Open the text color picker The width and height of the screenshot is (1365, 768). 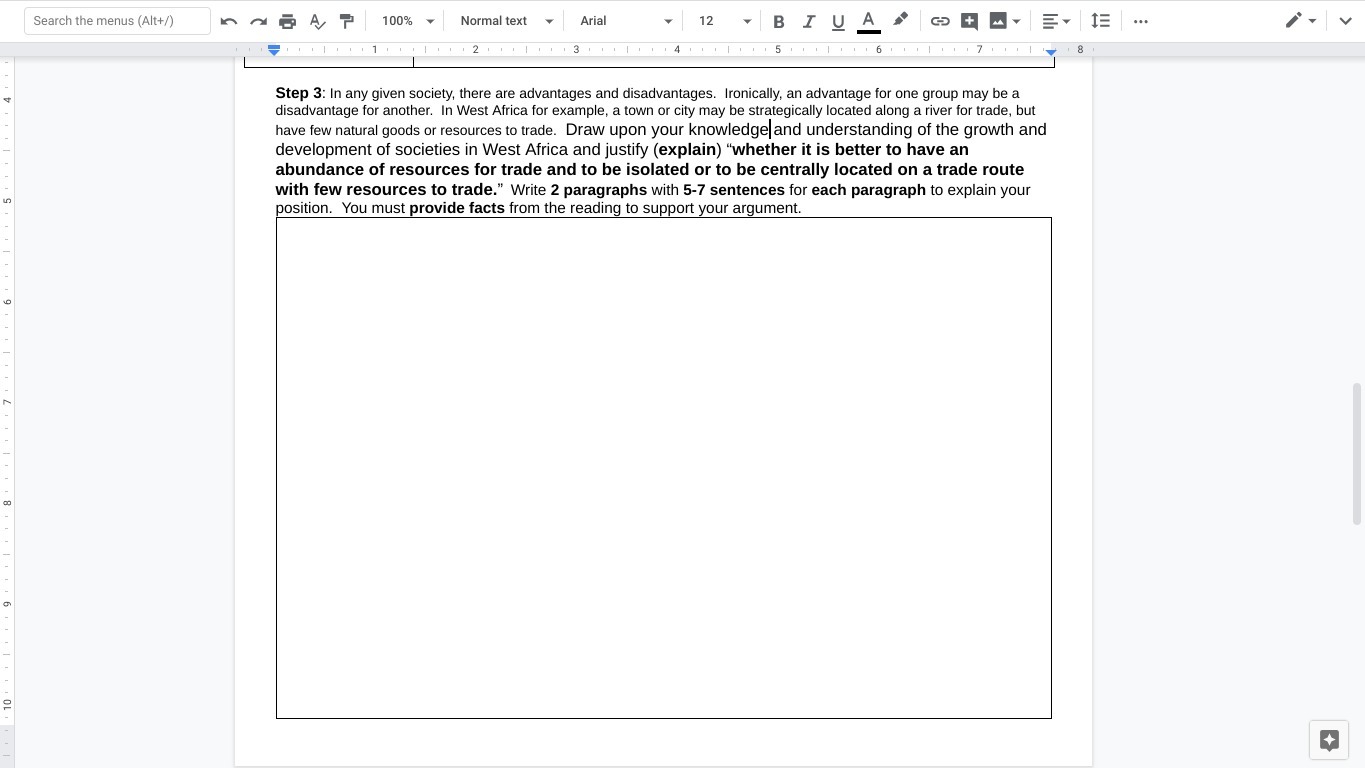(869, 21)
